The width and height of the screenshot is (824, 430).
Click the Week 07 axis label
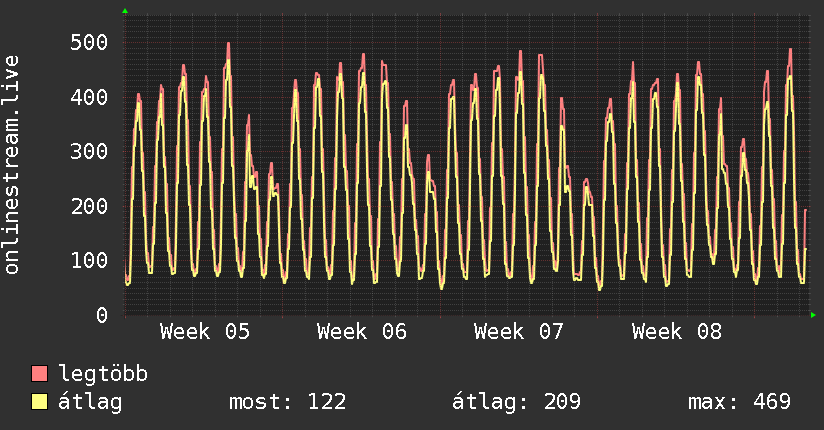(x=519, y=332)
